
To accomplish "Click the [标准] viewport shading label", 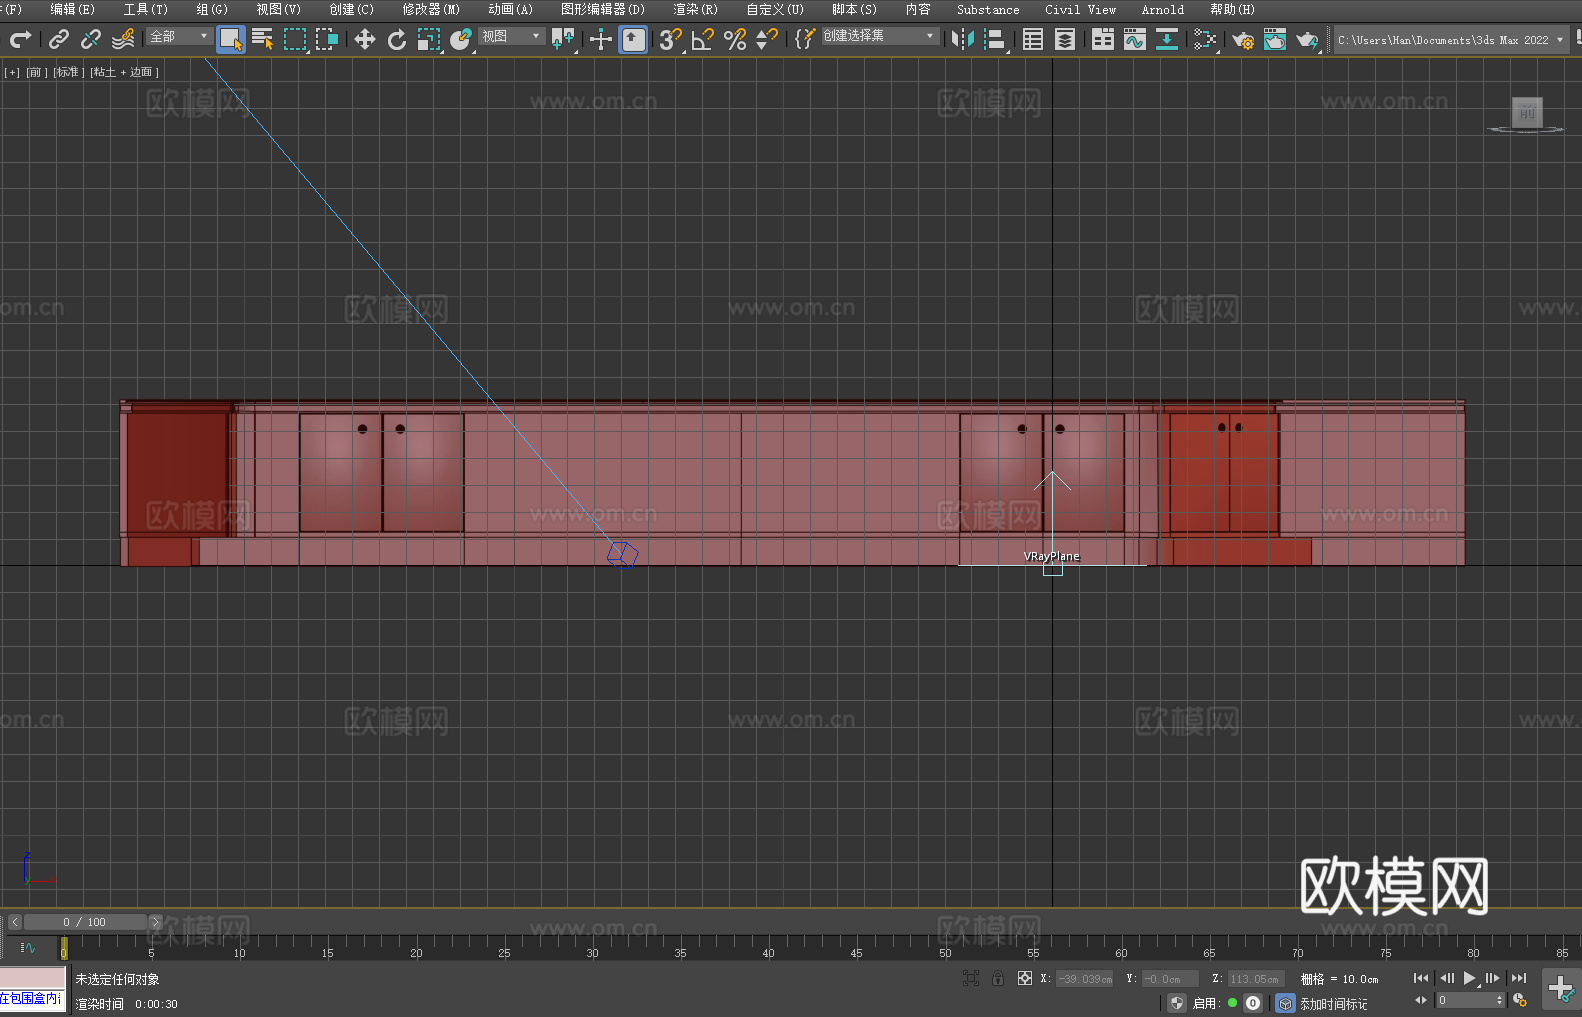I will point(68,72).
